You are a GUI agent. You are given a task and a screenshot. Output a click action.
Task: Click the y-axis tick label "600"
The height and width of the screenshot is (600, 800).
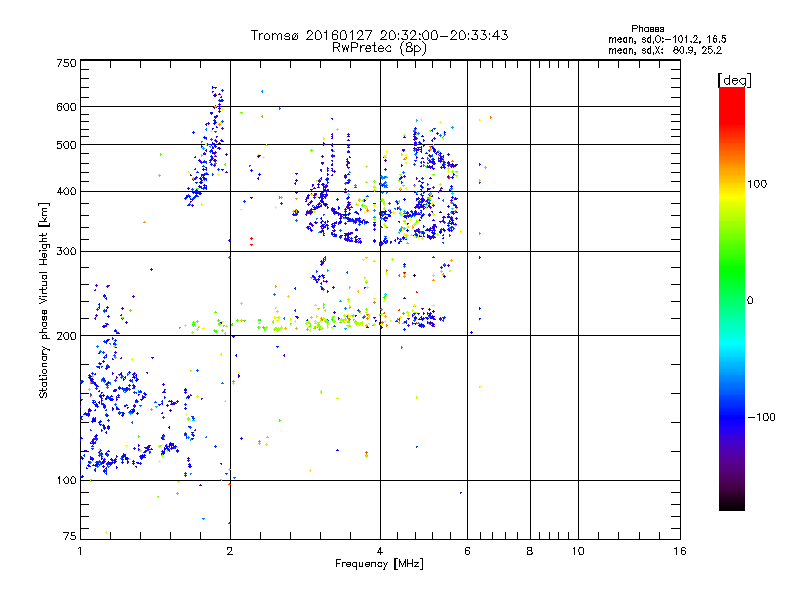(x=66, y=107)
